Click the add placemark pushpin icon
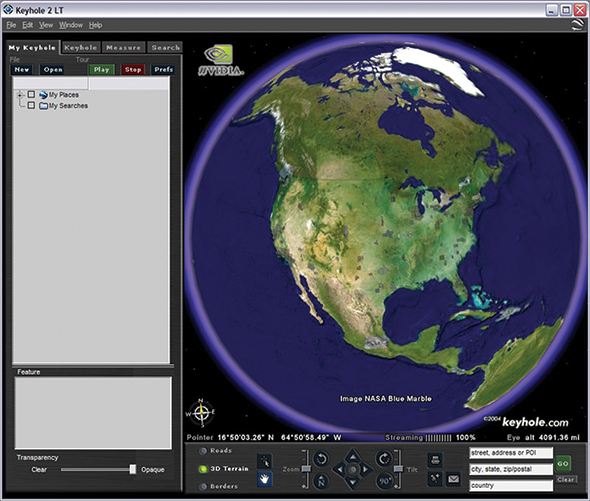Image resolution: width=590 pixels, height=501 pixels. [435, 478]
